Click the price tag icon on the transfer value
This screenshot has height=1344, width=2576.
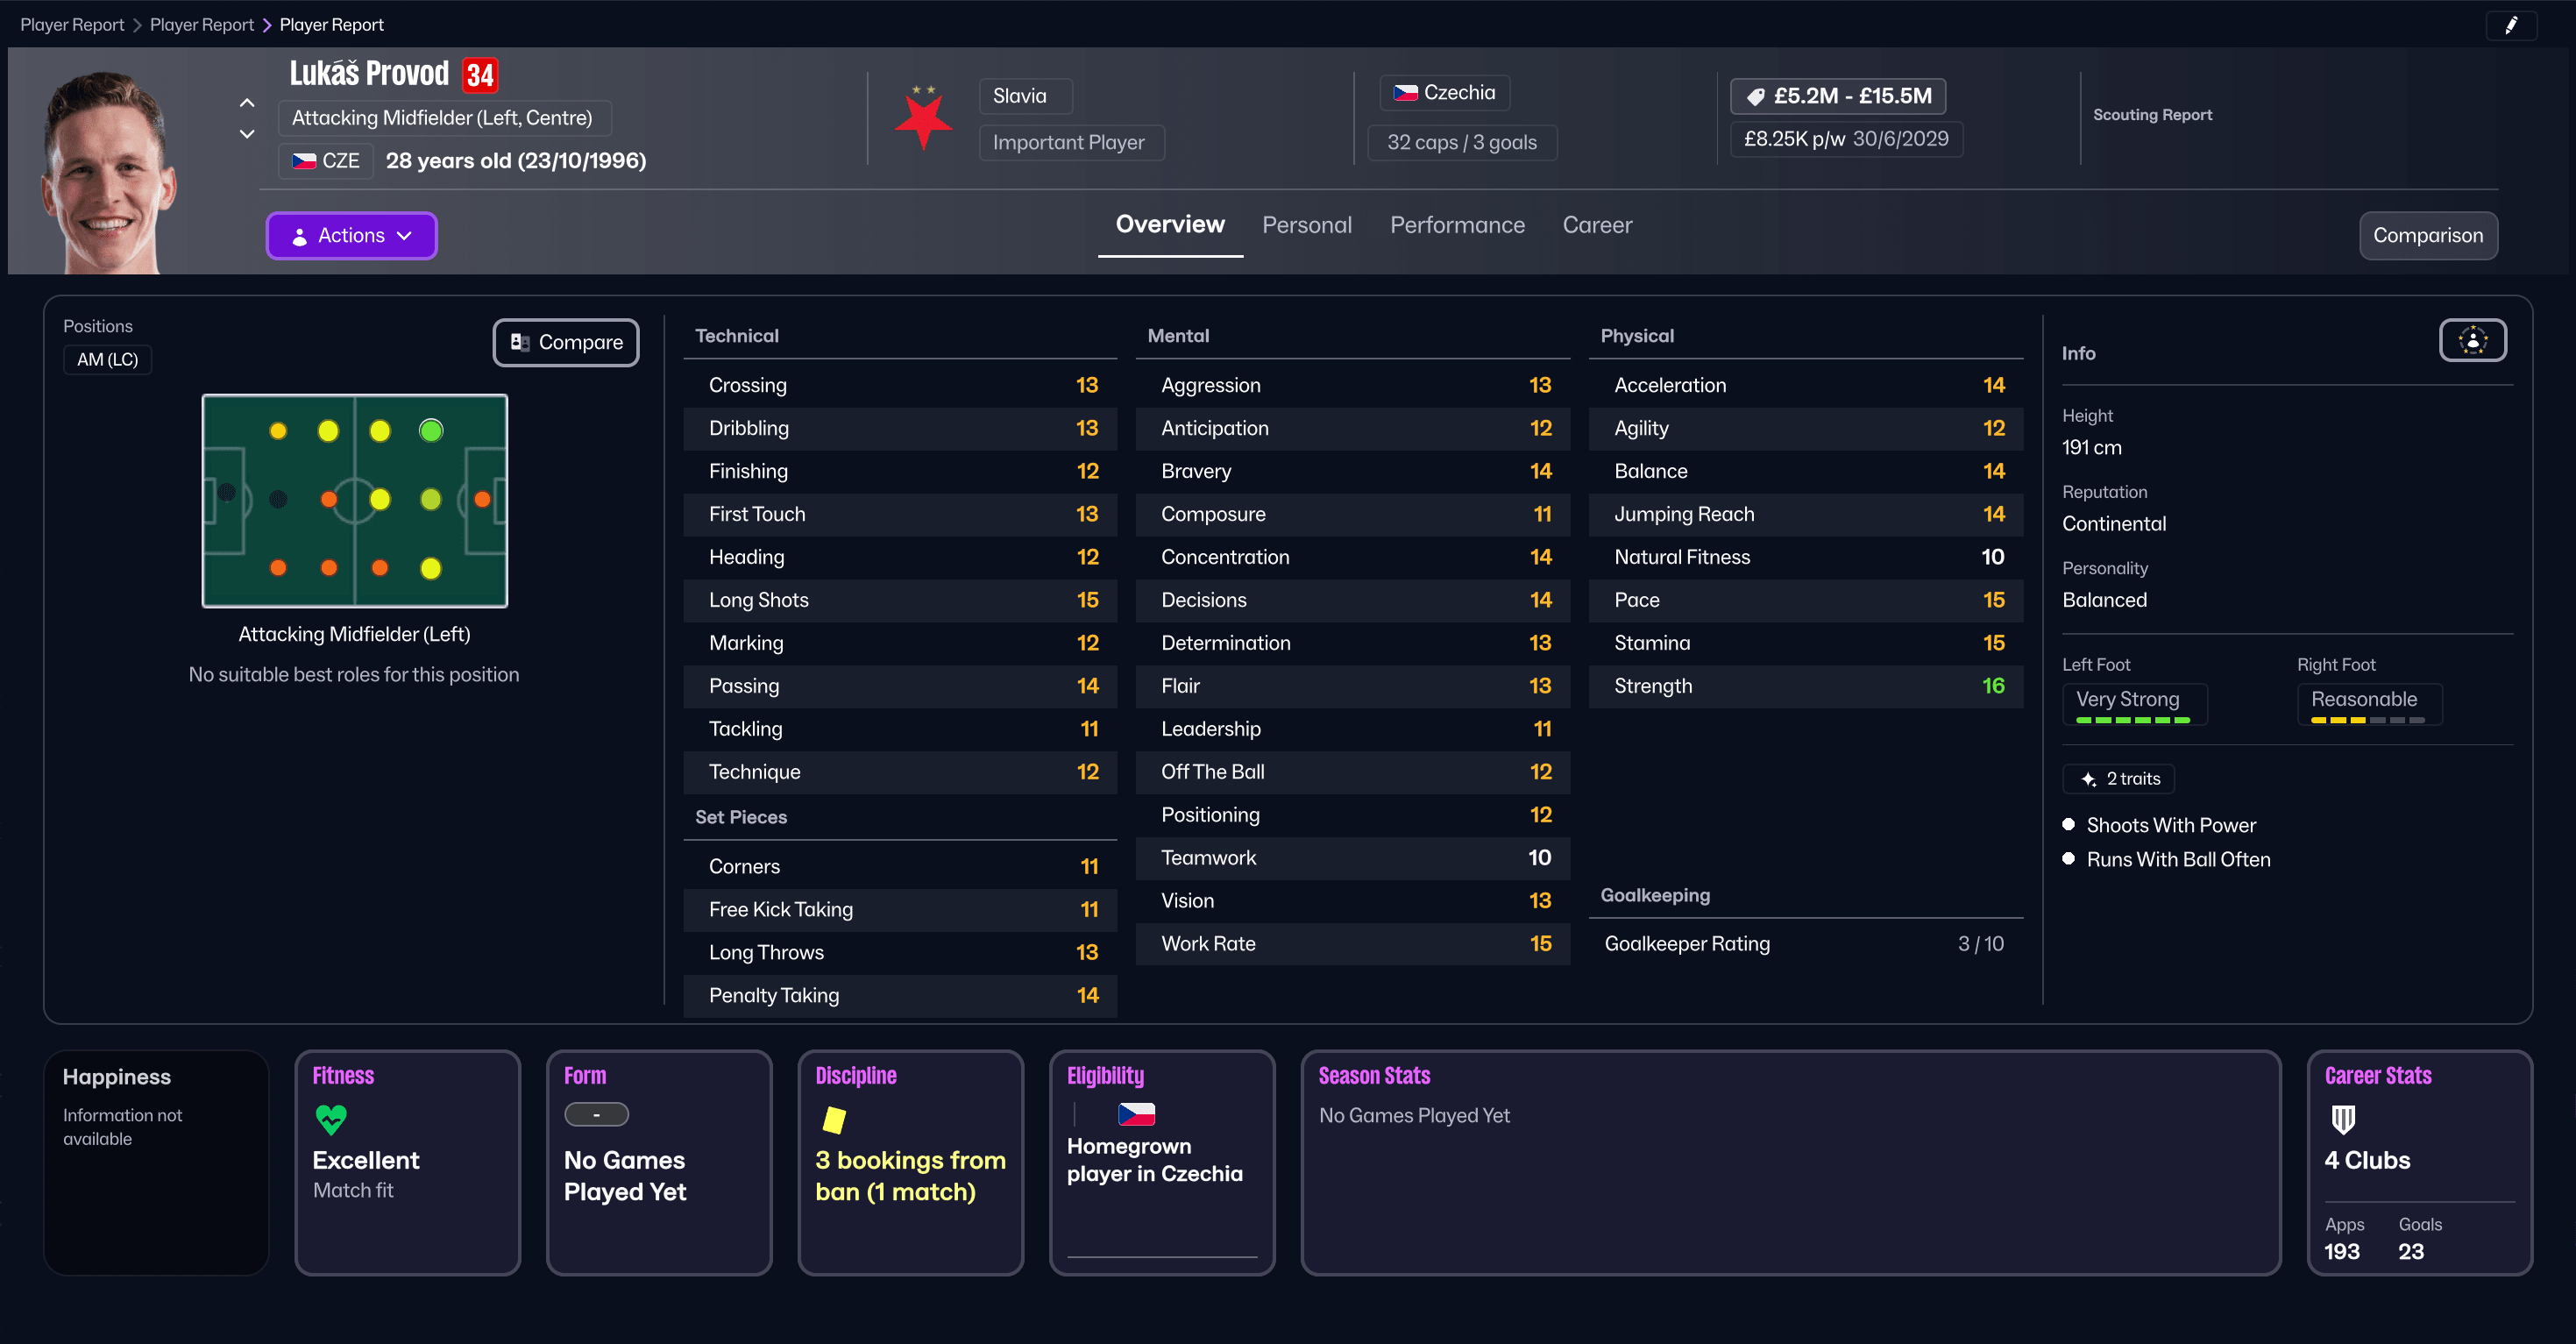[x=1757, y=96]
